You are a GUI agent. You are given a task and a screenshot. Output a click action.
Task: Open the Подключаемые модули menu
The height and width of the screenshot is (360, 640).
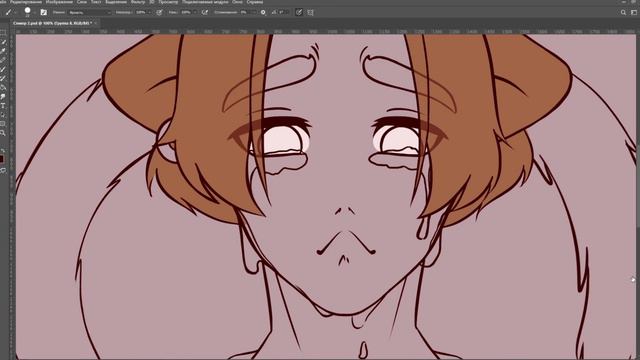tap(205, 2)
